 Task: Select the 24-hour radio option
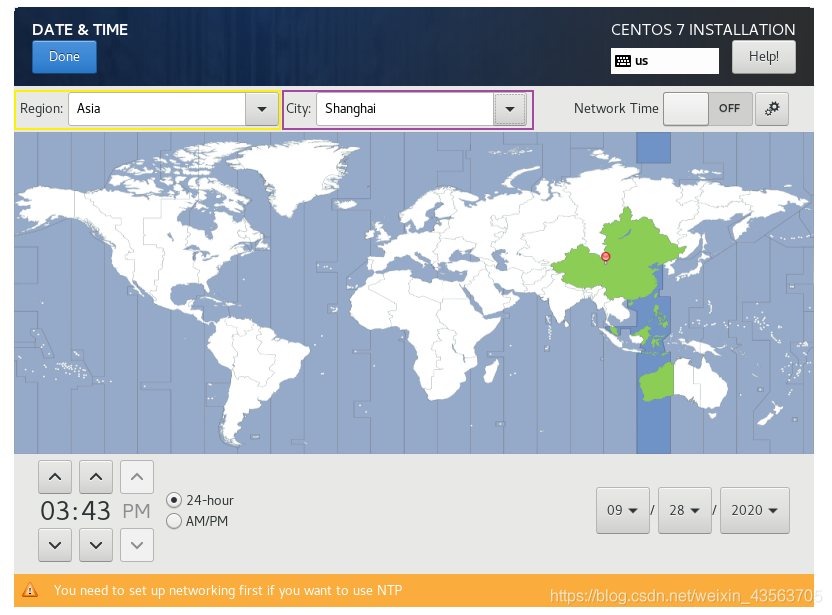pyautogui.click(x=174, y=500)
